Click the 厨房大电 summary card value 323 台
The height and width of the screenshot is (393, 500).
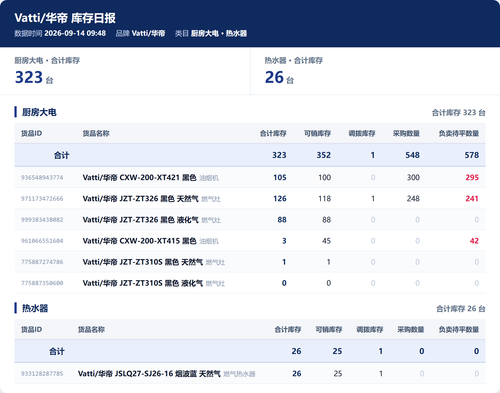coord(34,77)
